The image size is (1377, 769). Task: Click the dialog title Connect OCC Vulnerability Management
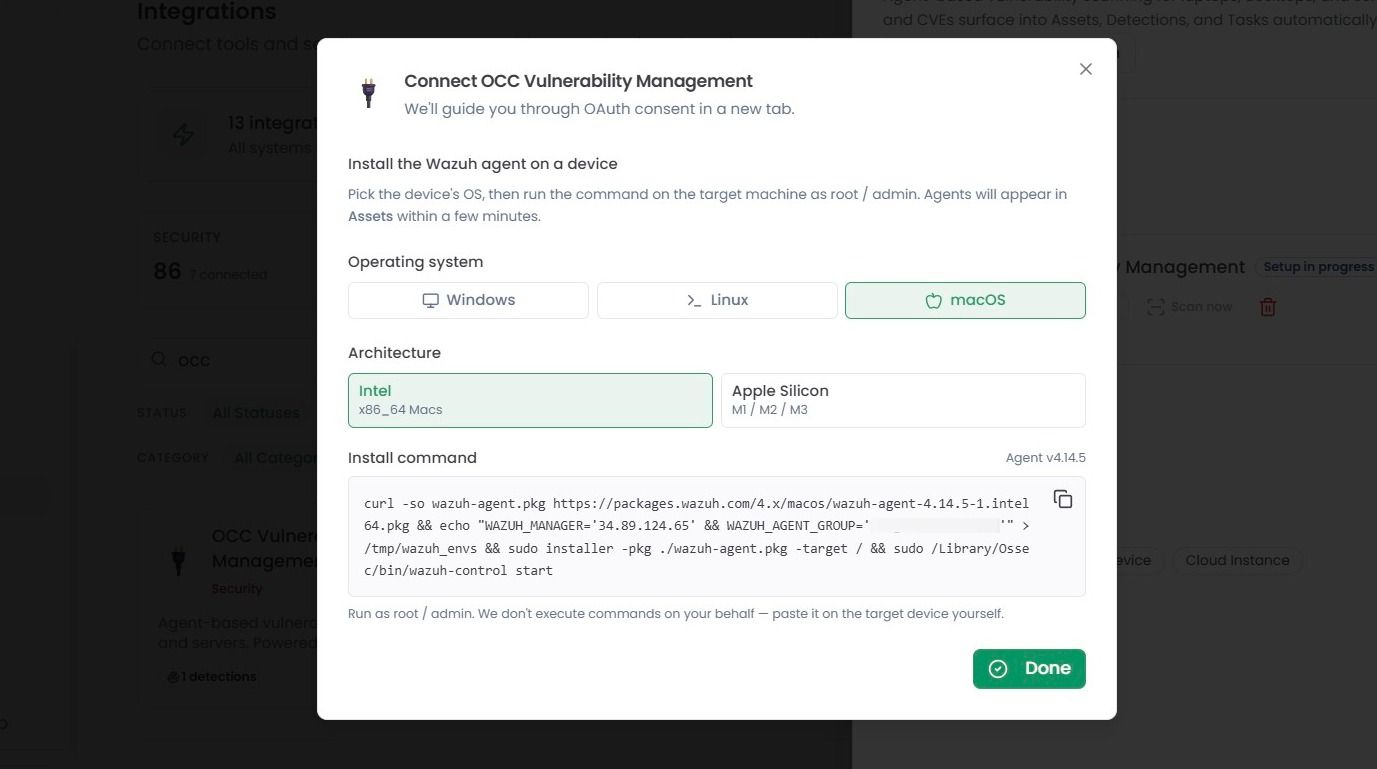click(578, 81)
